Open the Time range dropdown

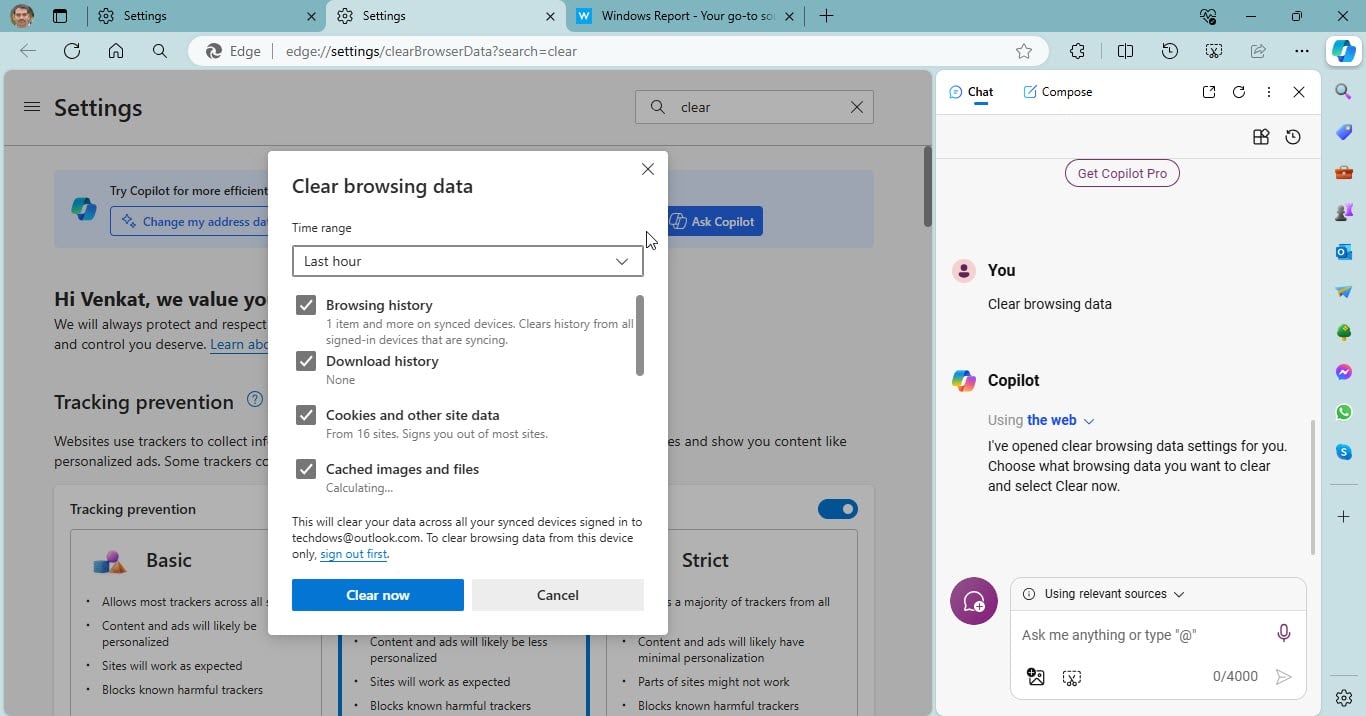467,261
